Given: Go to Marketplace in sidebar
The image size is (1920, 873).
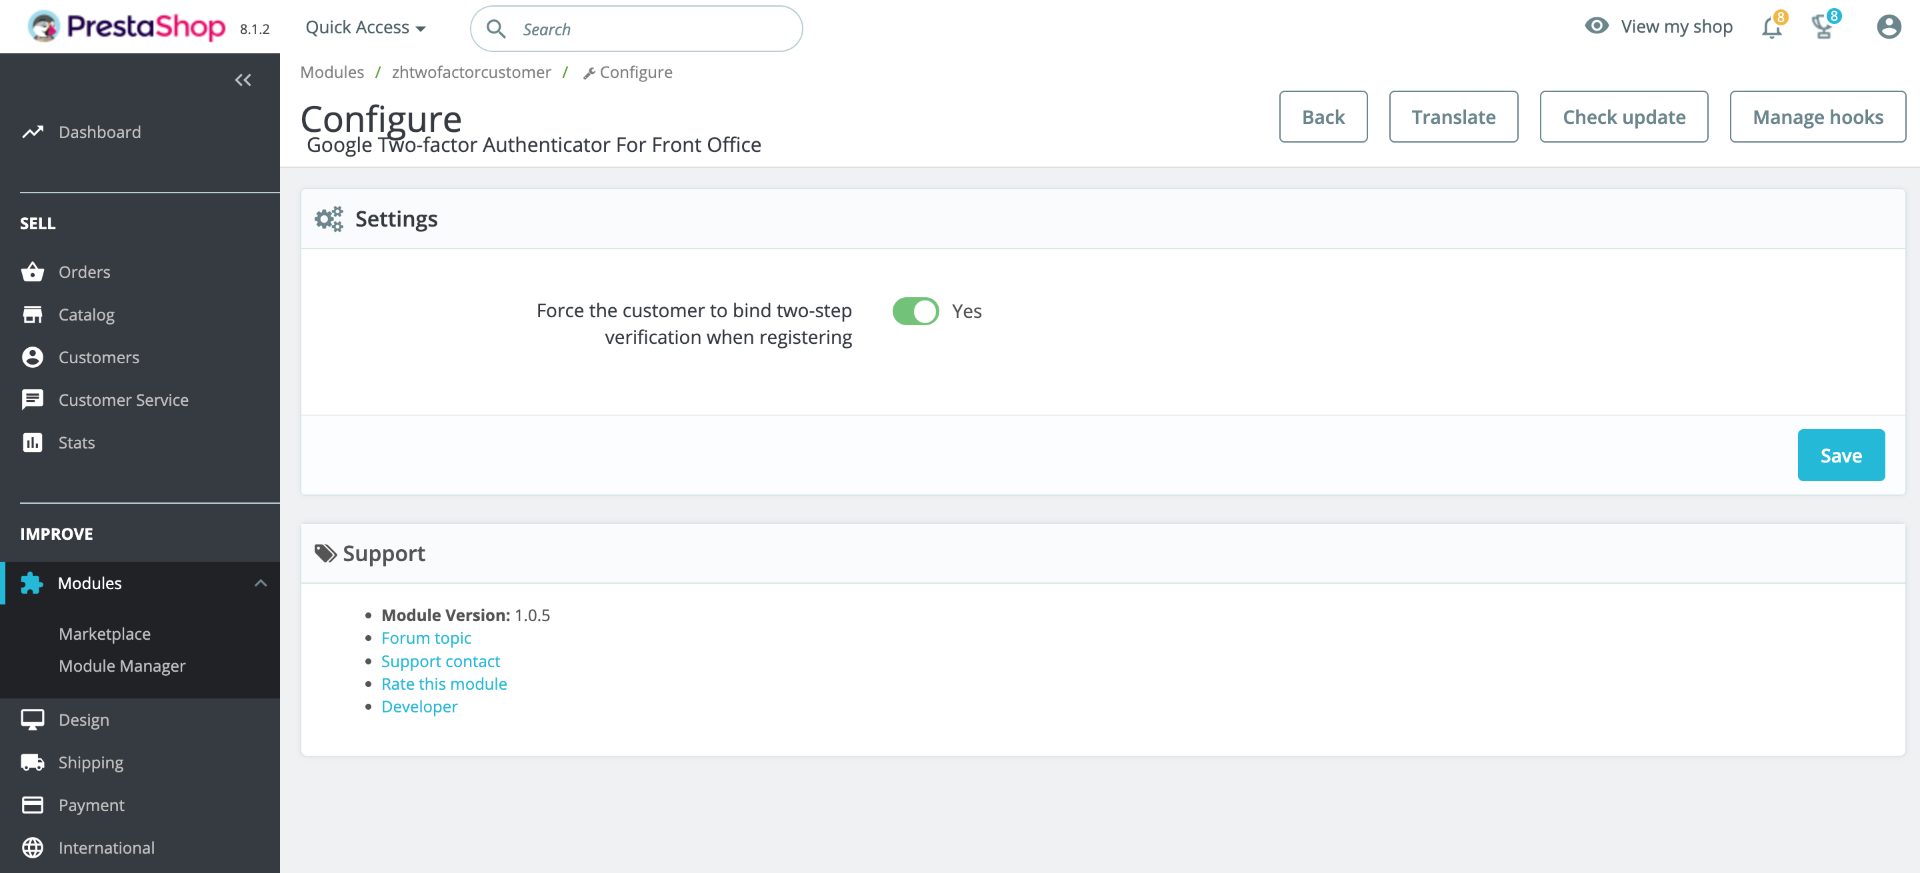Looking at the screenshot, I should click(105, 634).
